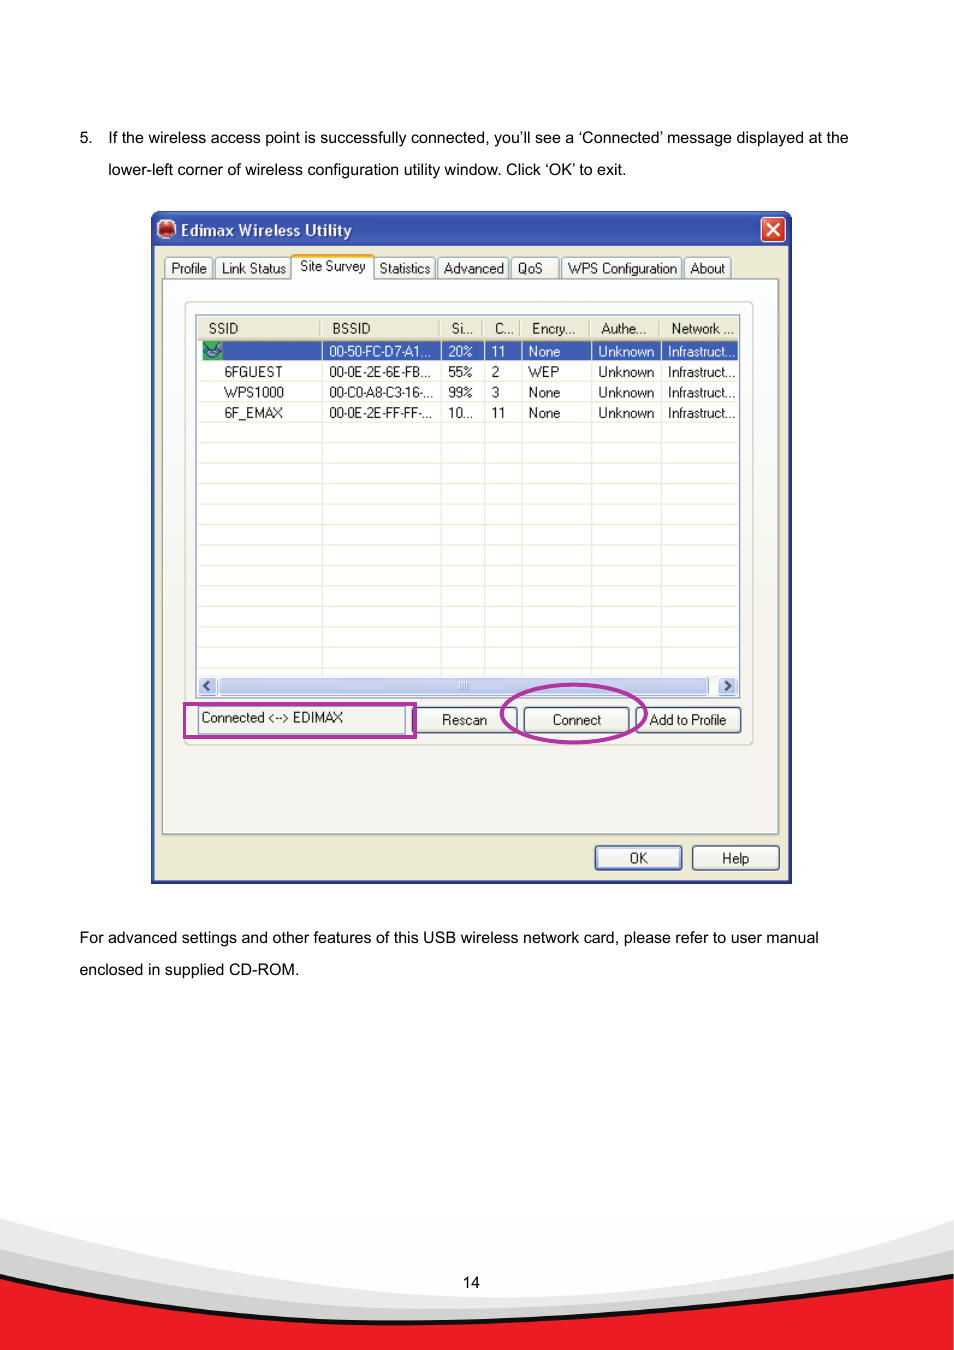Click the 55% signal value

tap(460, 372)
